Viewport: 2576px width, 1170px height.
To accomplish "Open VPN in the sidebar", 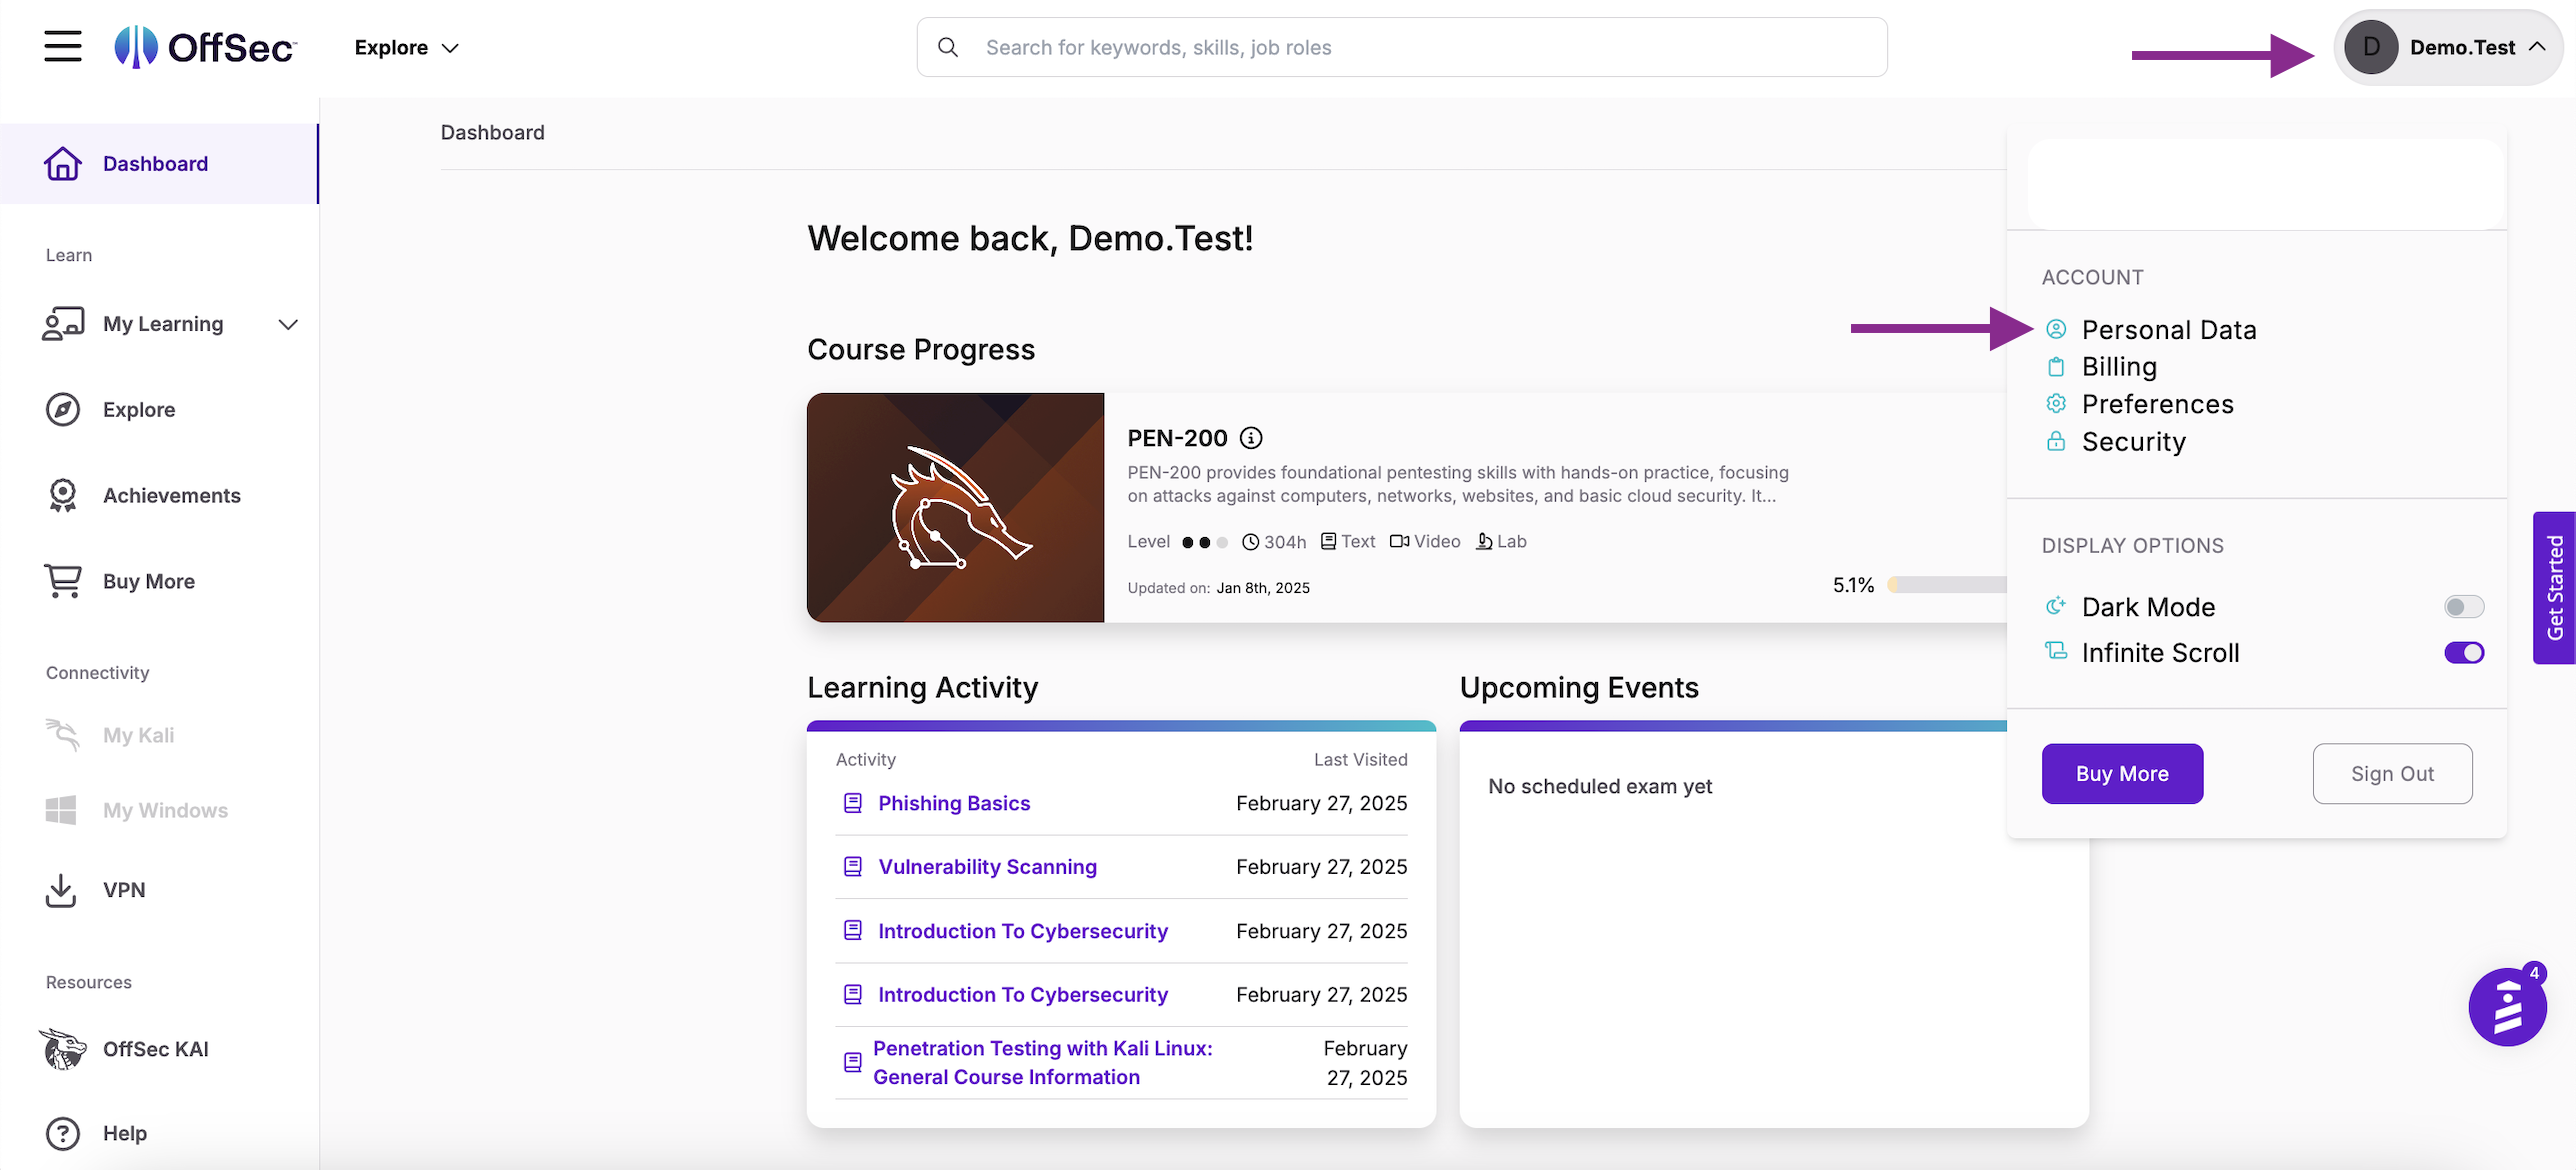I will [124, 890].
